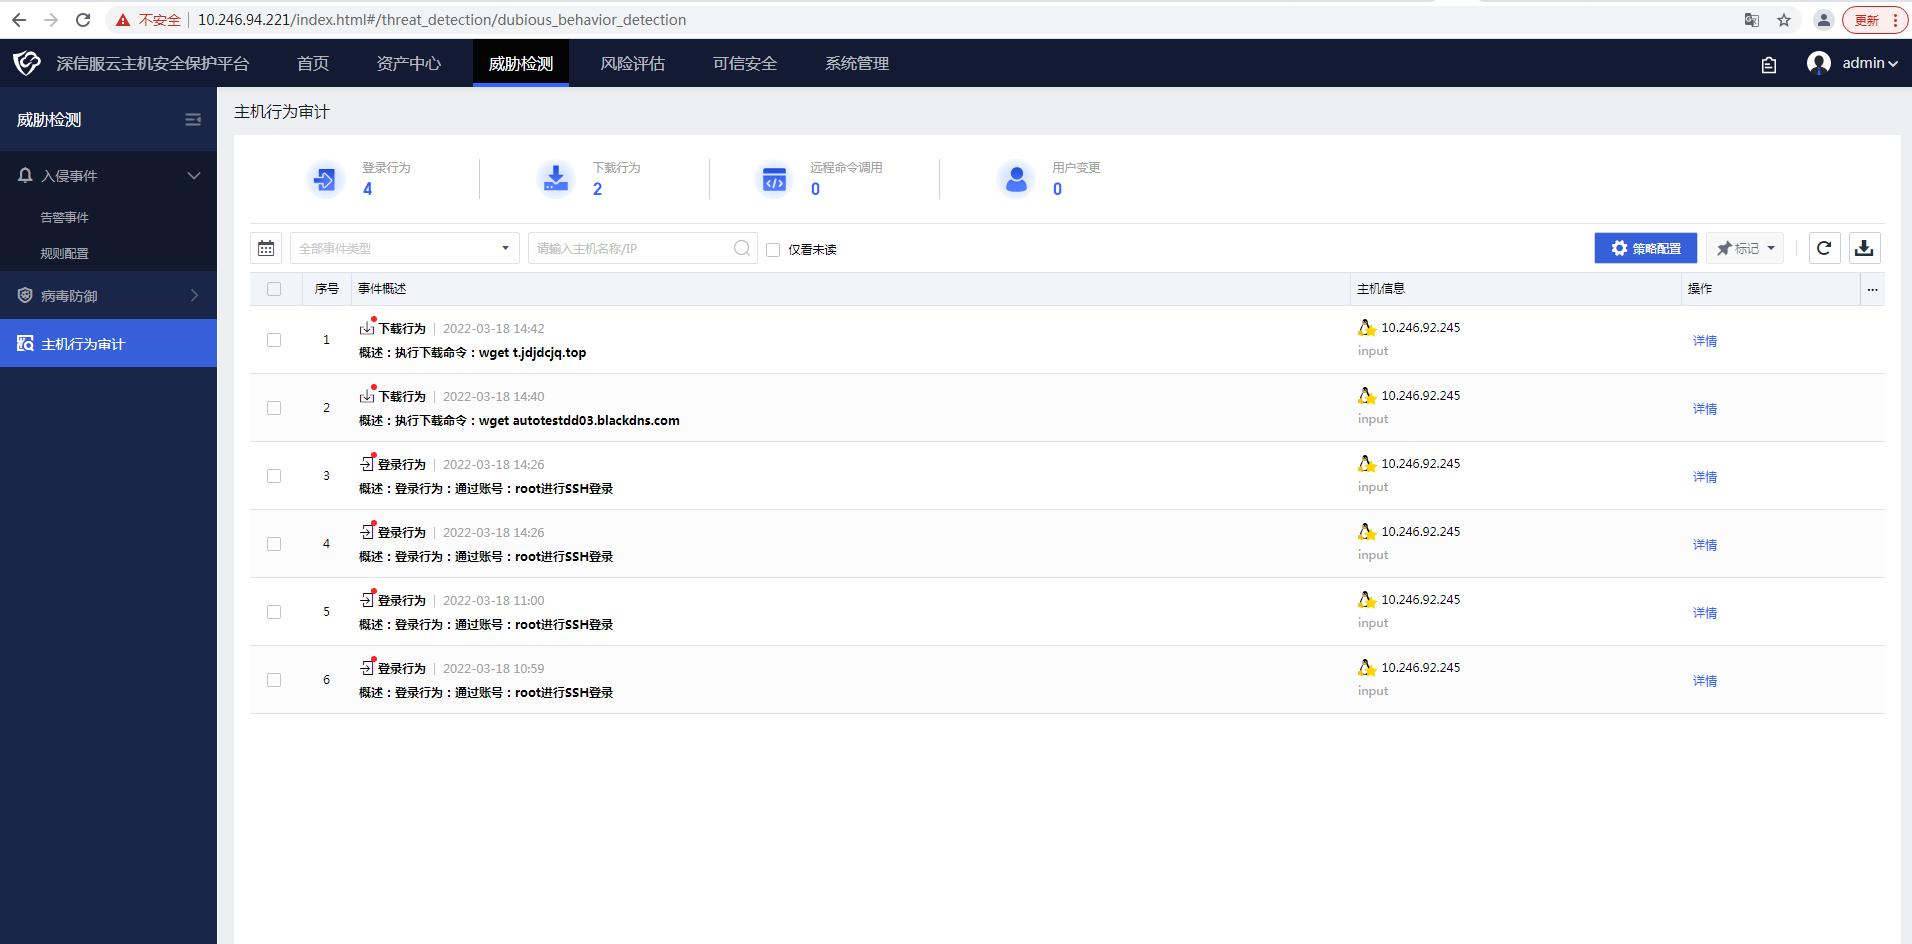This screenshot has width=1912, height=944.
Task: Click the browser reload icon
Action: pyautogui.click(x=83, y=20)
